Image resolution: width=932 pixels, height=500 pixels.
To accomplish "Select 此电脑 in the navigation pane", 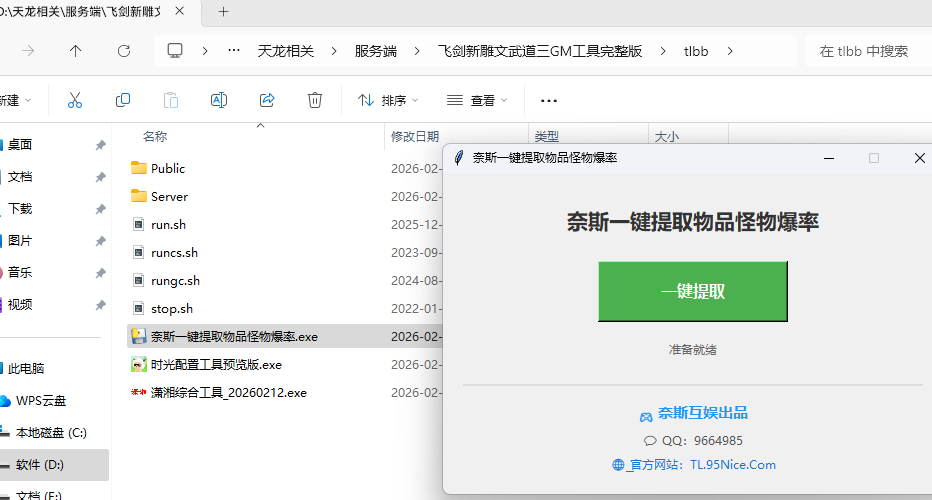I will (x=26, y=369).
